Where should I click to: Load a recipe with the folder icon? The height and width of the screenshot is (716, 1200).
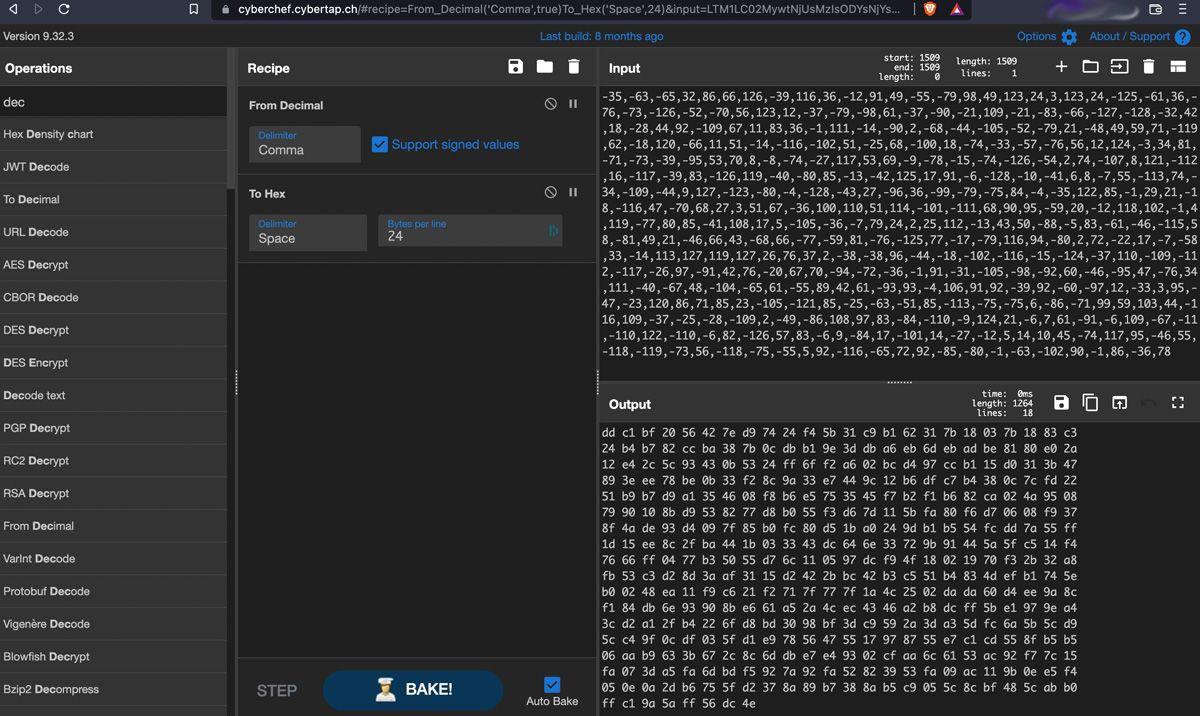(x=544, y=67)
